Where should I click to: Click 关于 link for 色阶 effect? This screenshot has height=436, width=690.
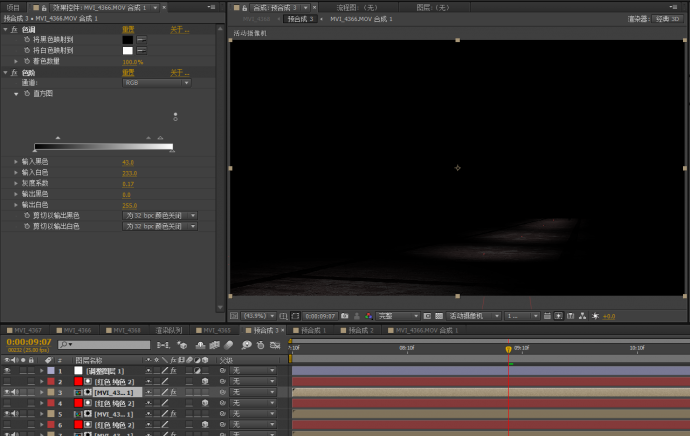(x=179, y=72)
